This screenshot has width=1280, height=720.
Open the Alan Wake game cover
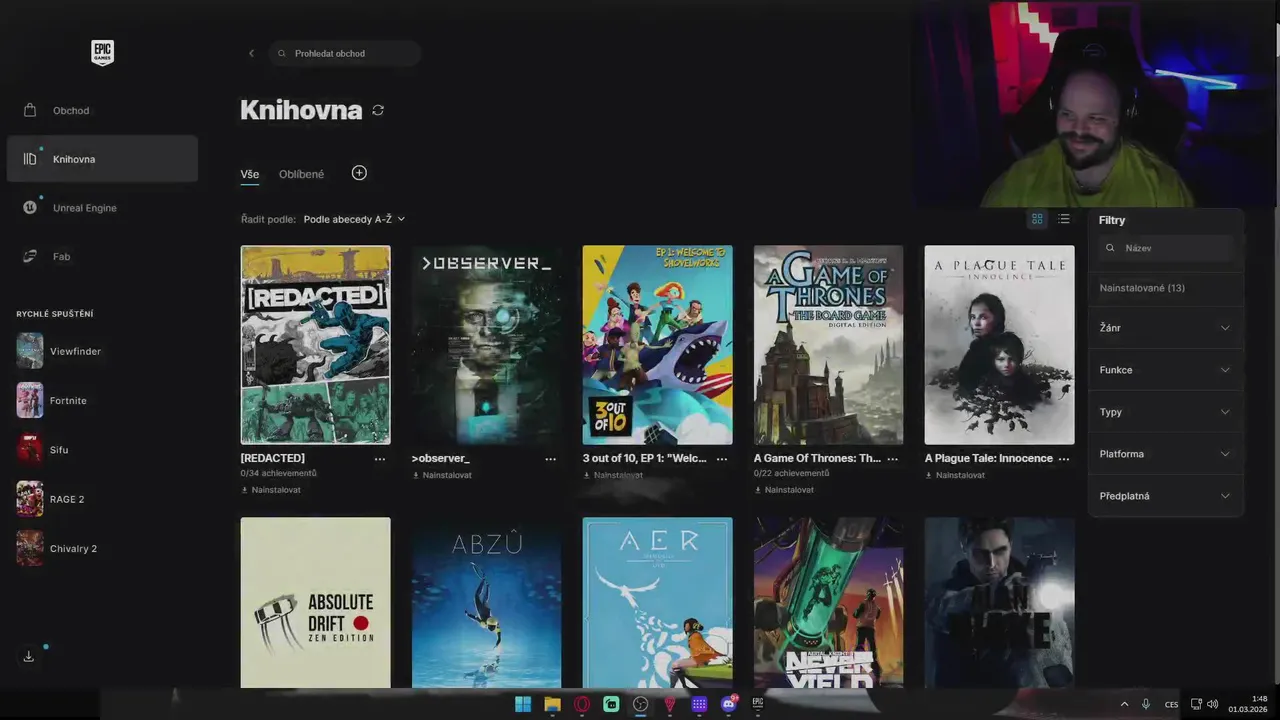click(999, 602)
